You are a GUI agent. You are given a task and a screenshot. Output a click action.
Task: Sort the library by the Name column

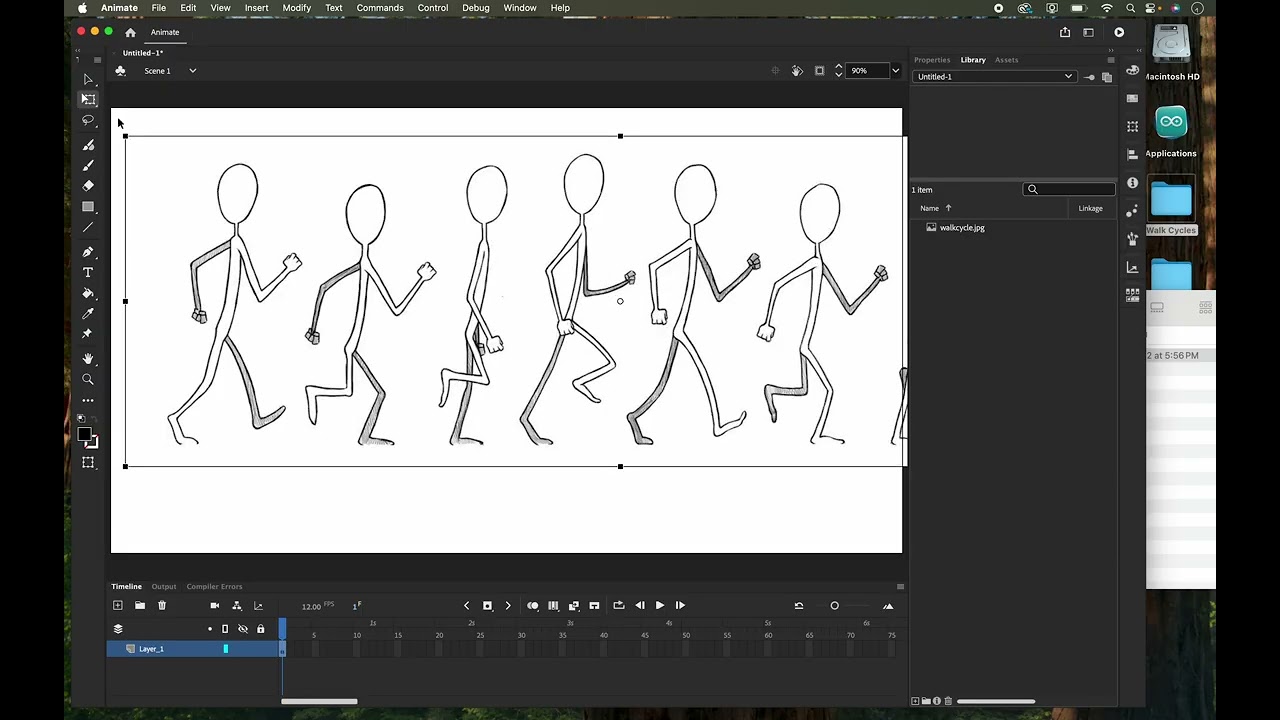930,208
